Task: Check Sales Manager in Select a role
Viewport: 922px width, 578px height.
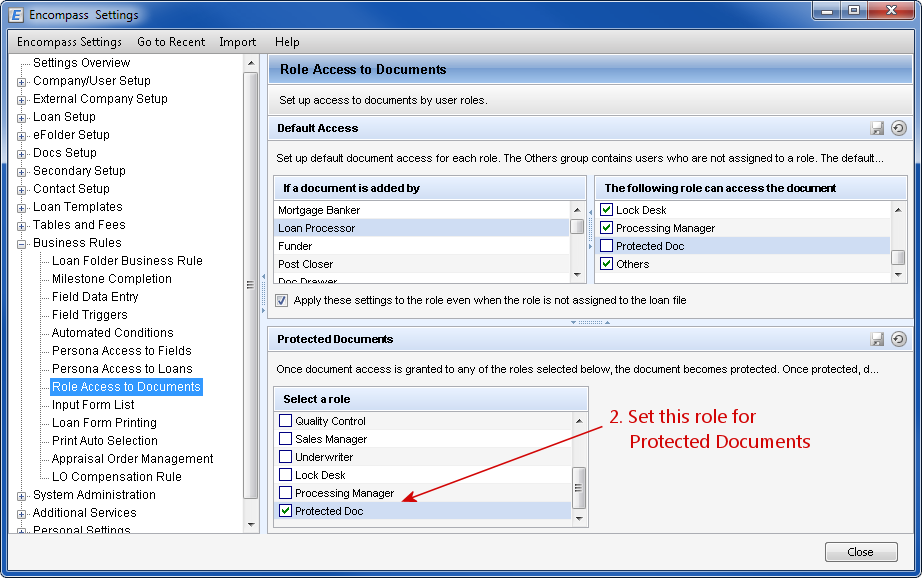Action: (x=285, y=439)
